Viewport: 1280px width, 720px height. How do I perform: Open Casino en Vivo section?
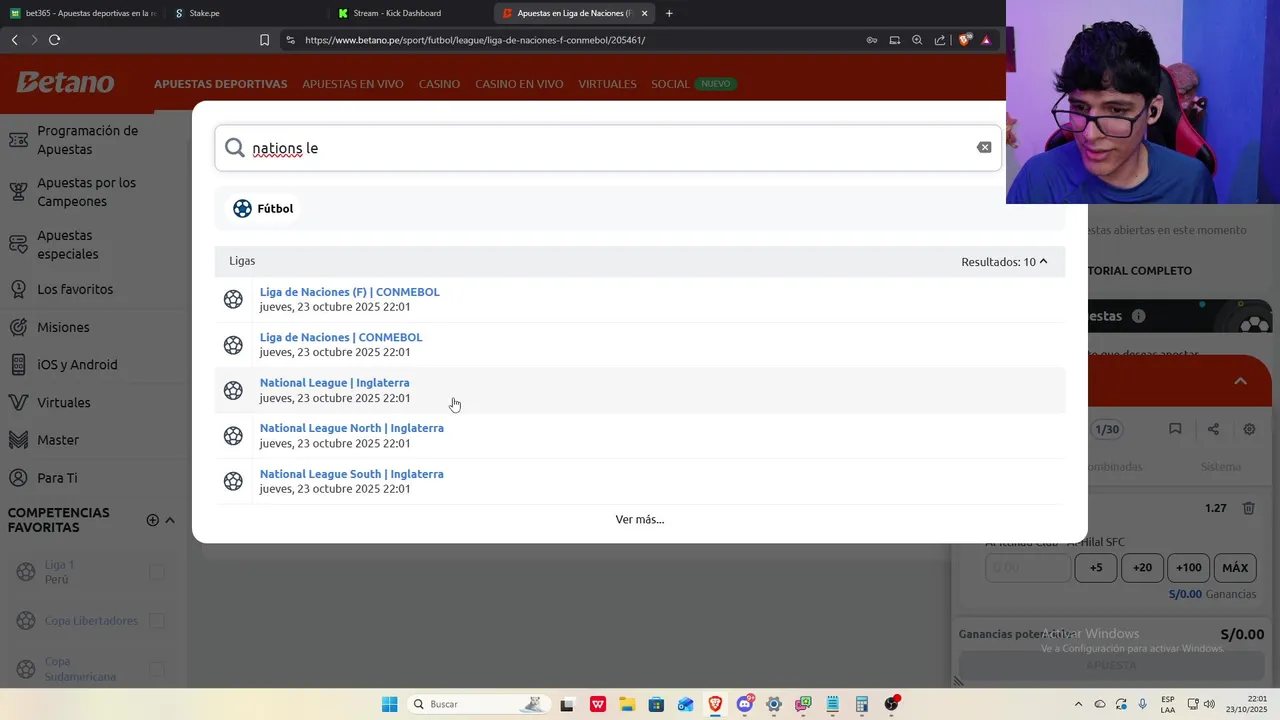point(519,84)
